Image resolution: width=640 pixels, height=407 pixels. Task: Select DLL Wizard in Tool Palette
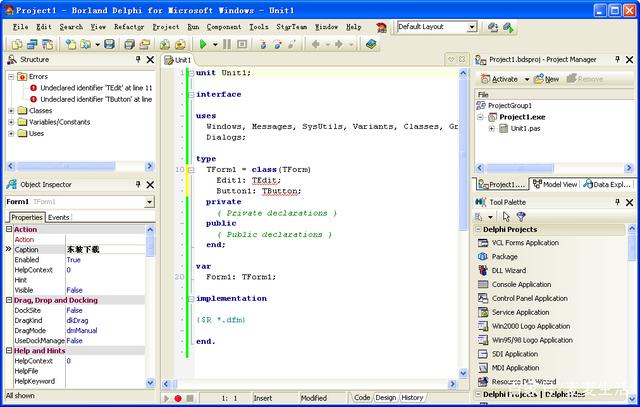(x=509, y=271)
